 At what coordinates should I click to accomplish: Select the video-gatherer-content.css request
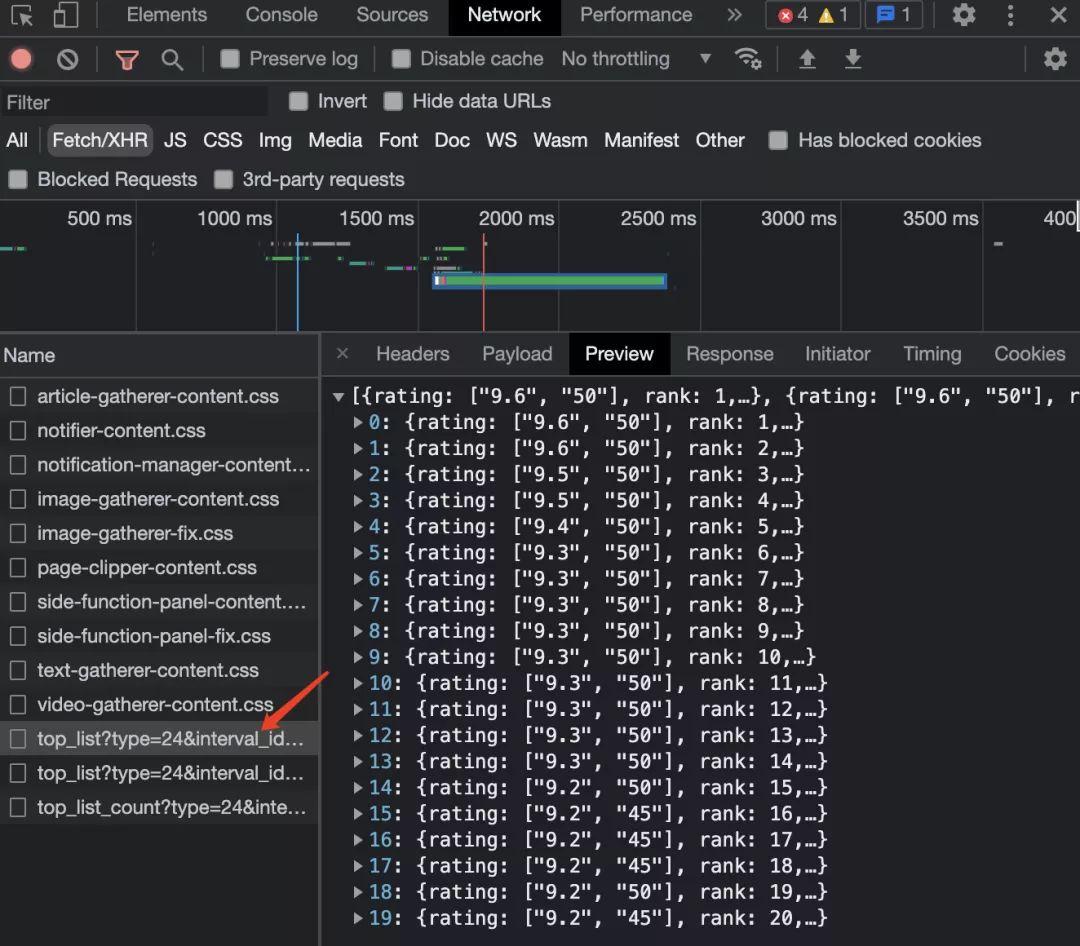[159, 704]
